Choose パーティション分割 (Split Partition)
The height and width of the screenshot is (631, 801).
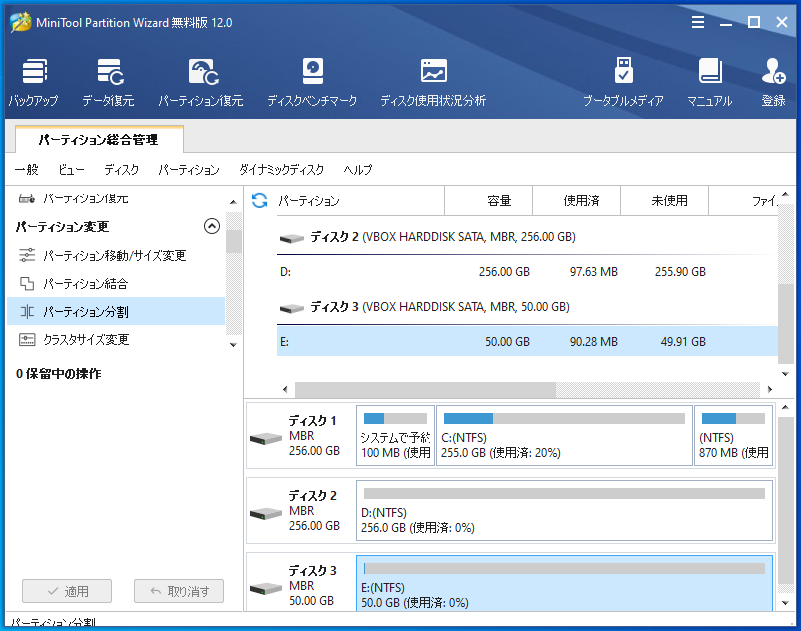[x=115, y=311]
